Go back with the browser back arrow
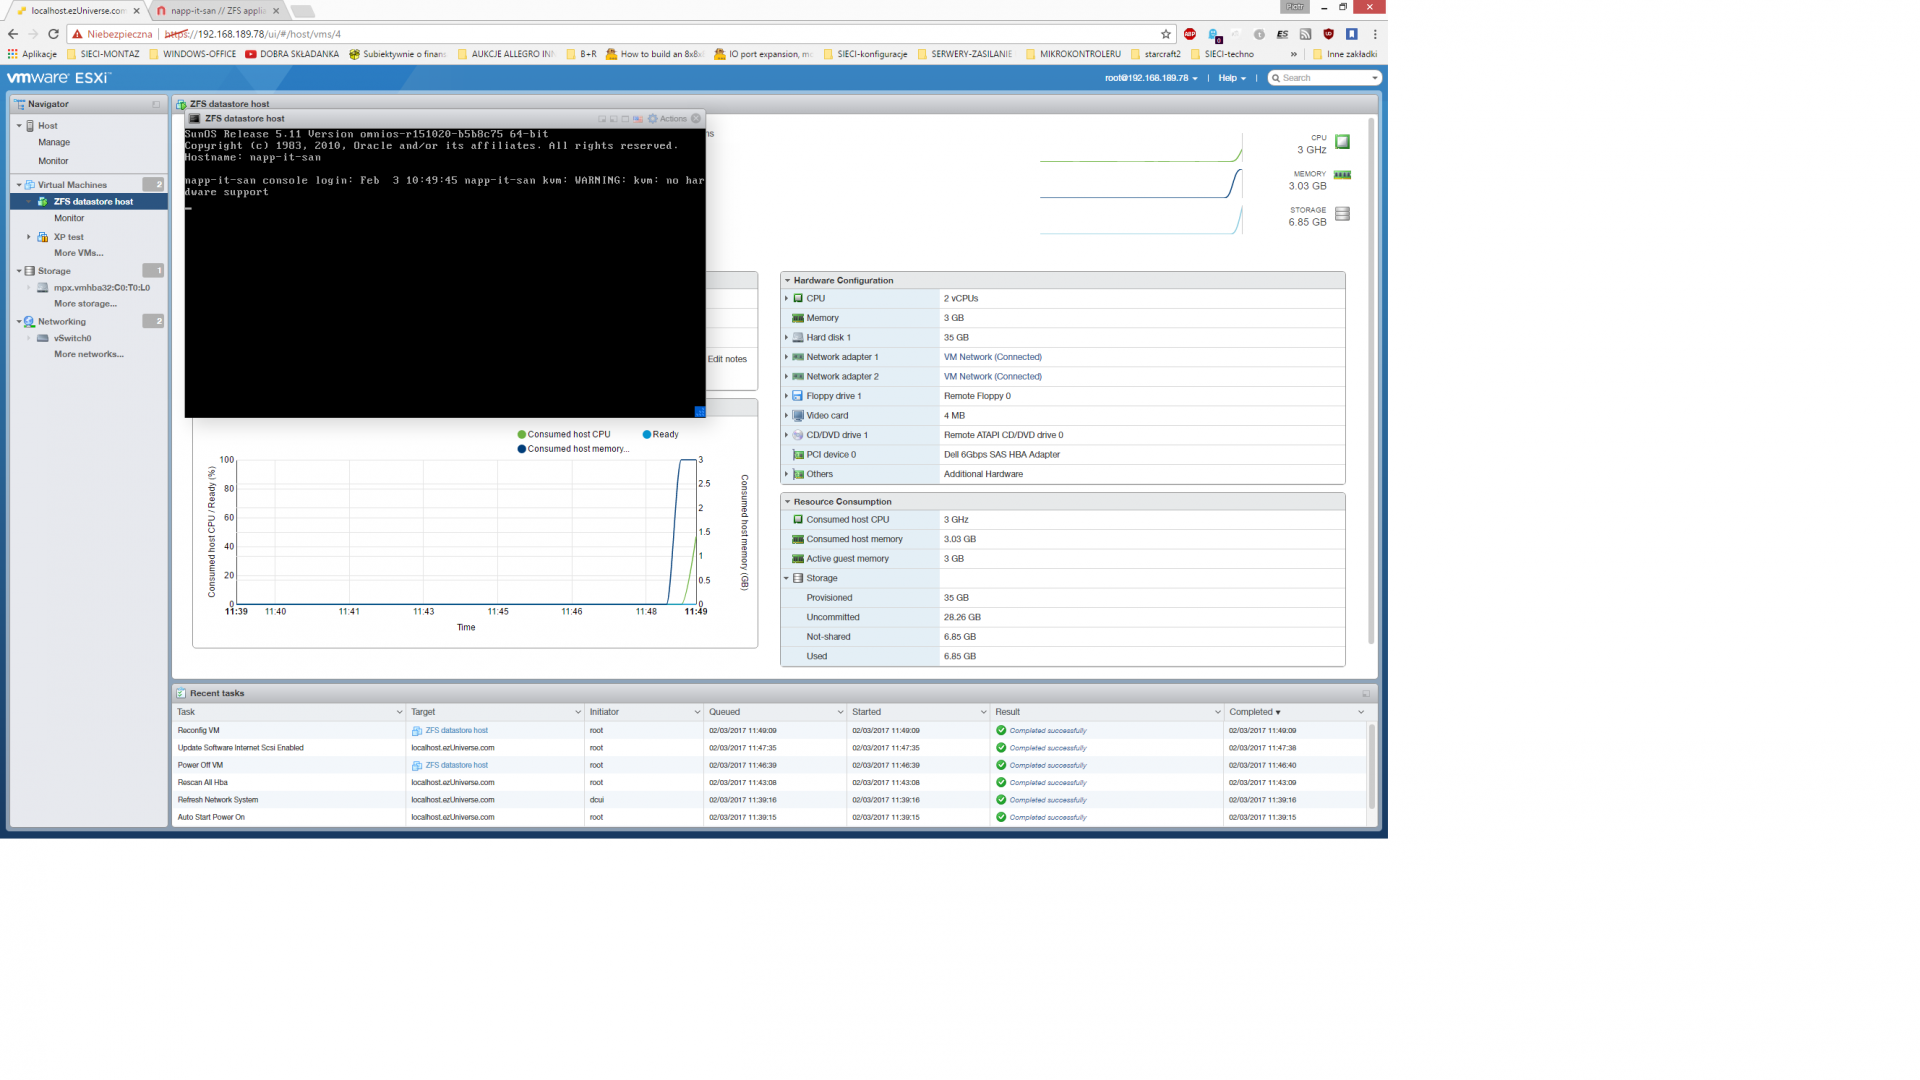Screen dimensions: 1920x1080 pyautogui.click(x=13, y=34)
